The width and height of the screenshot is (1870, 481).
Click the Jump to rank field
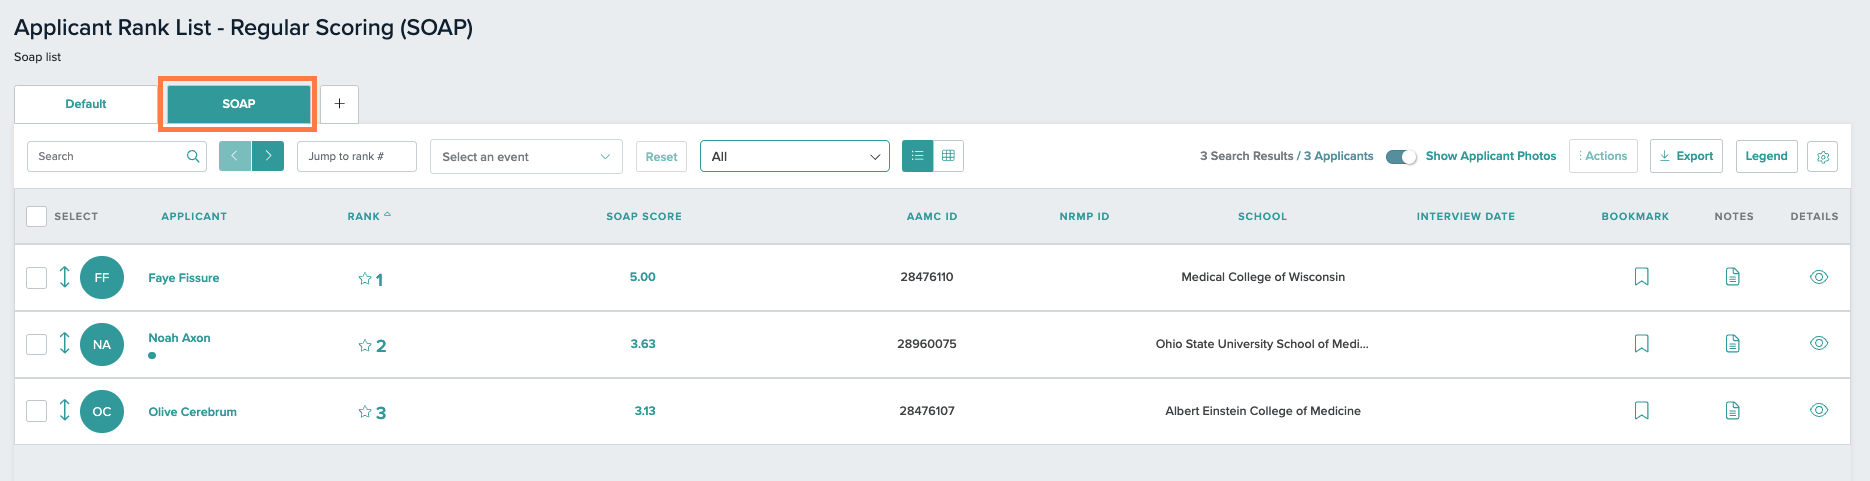357,156
